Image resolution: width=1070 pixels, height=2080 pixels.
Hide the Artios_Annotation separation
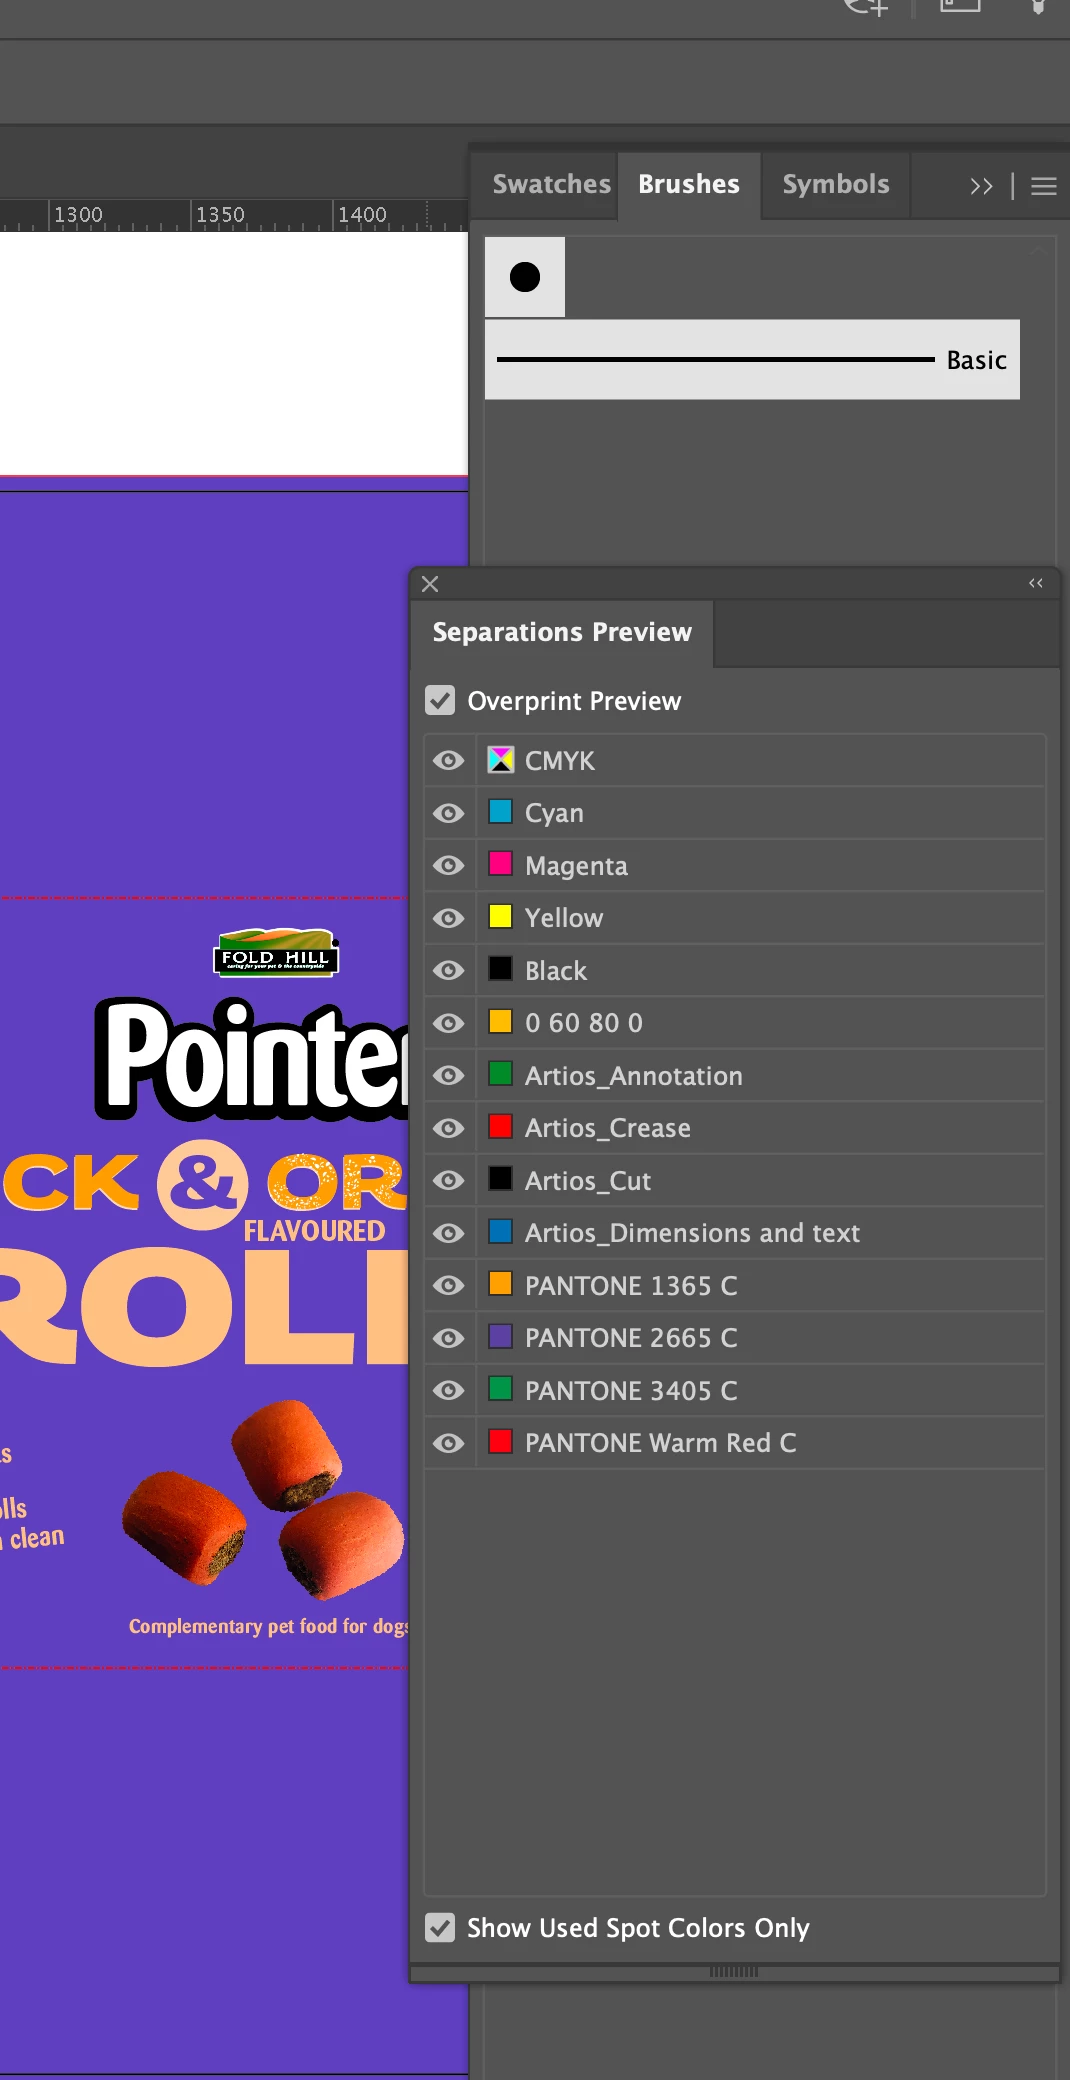point(449,1076)
